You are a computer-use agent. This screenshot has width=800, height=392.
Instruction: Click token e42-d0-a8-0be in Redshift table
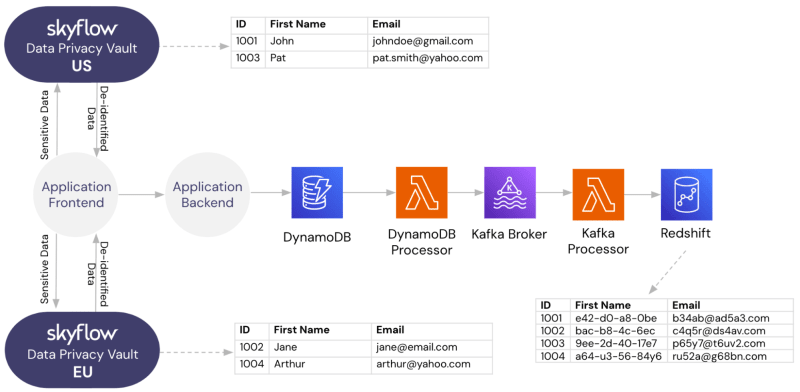click(x=619, y=318)
